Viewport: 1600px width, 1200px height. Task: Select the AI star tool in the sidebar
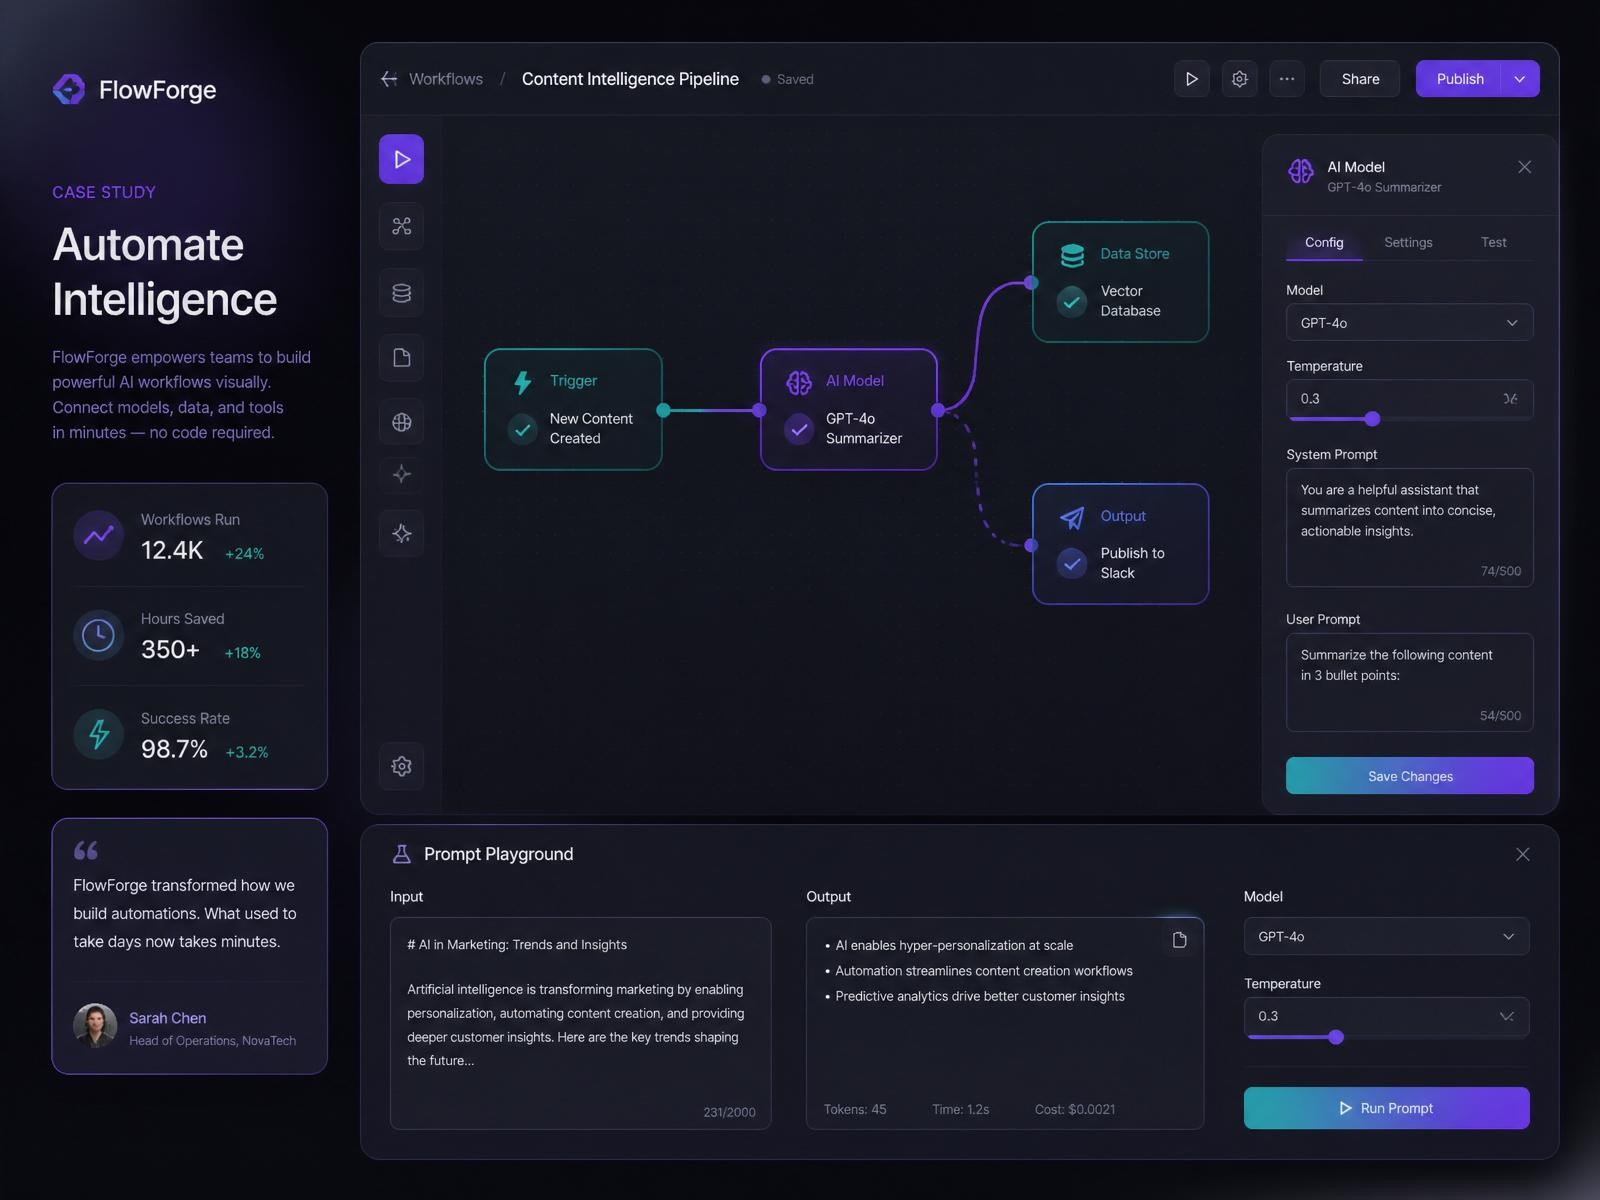pyautogui.click(x=401, y=533)
